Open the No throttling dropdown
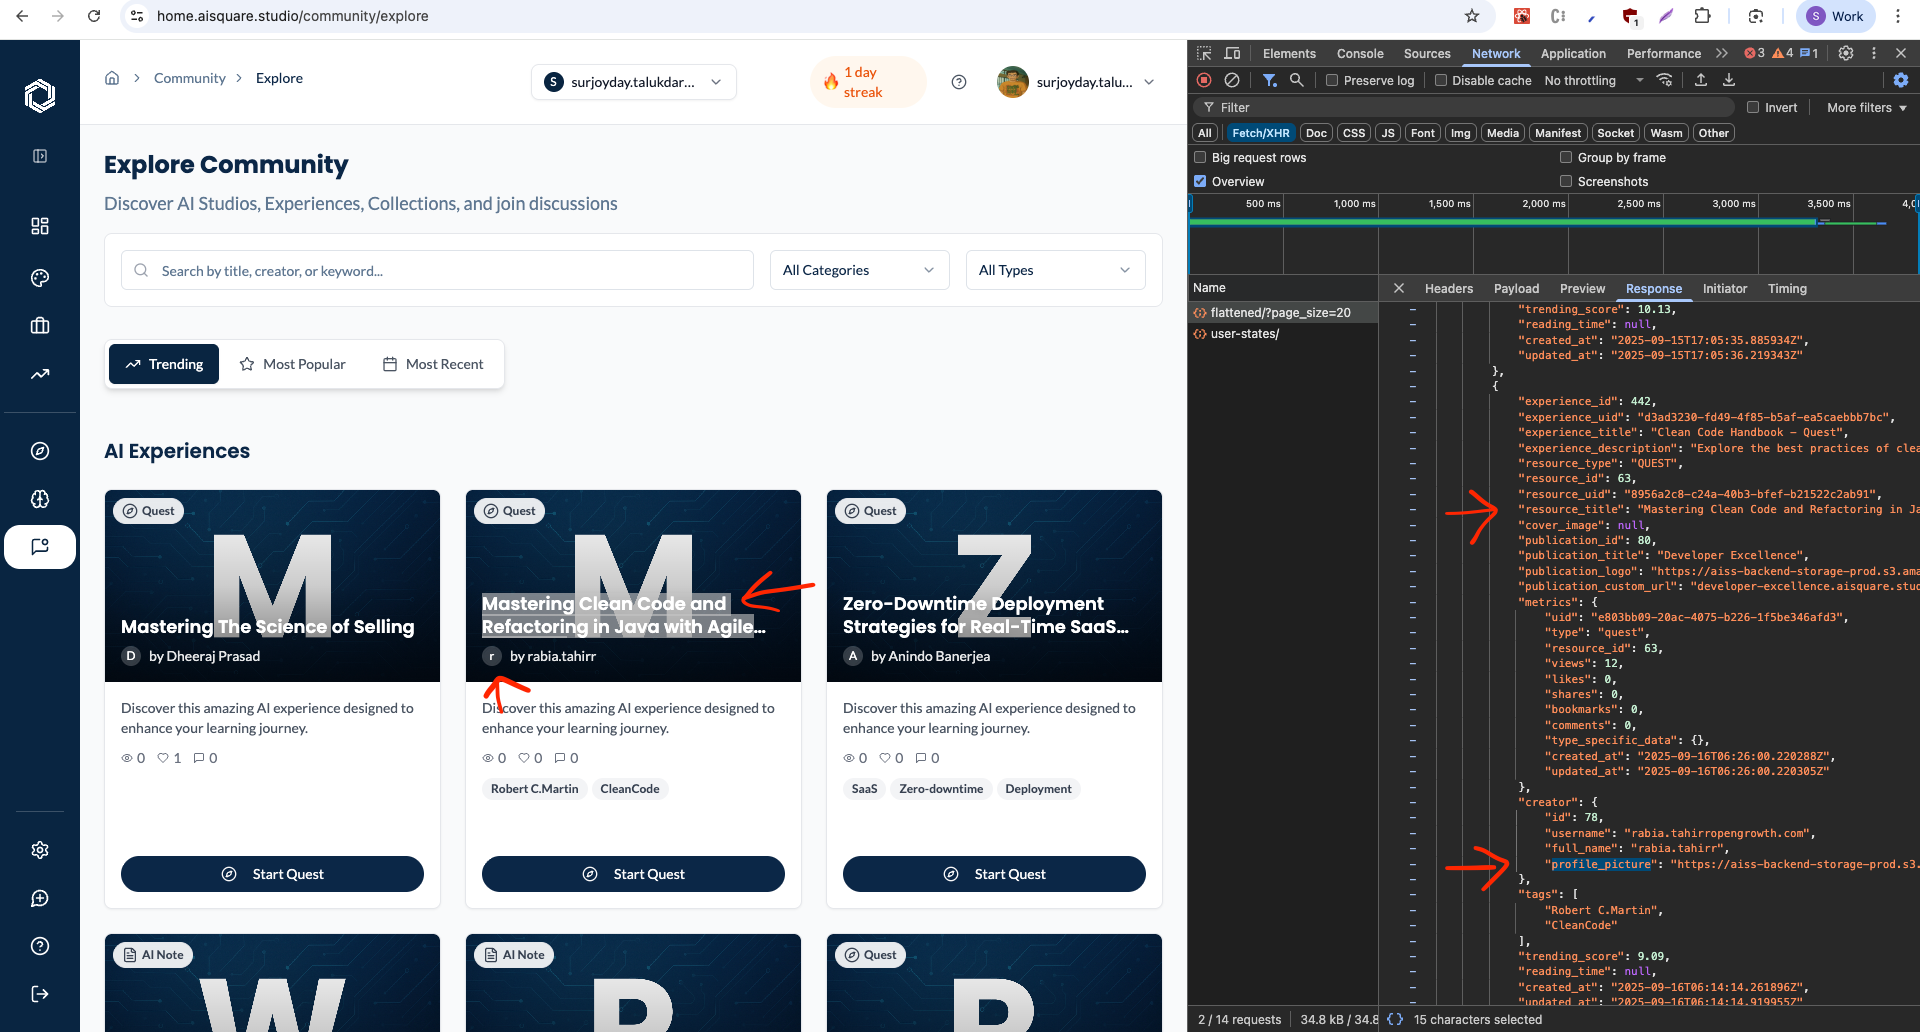 click(1594, 80)
